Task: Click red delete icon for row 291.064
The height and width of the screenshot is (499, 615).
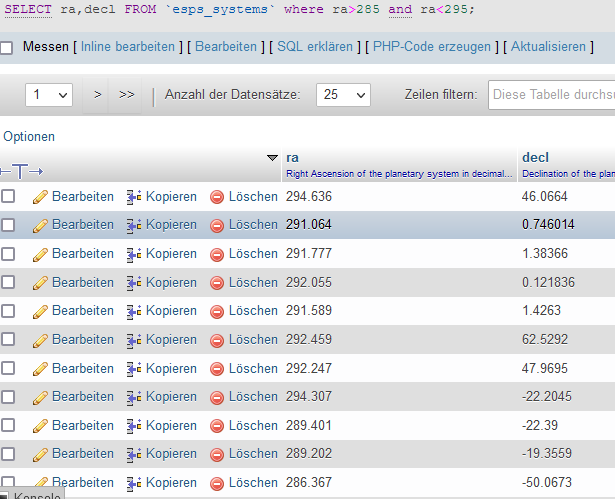Action: pyautogui.click(x=217, y=226)
